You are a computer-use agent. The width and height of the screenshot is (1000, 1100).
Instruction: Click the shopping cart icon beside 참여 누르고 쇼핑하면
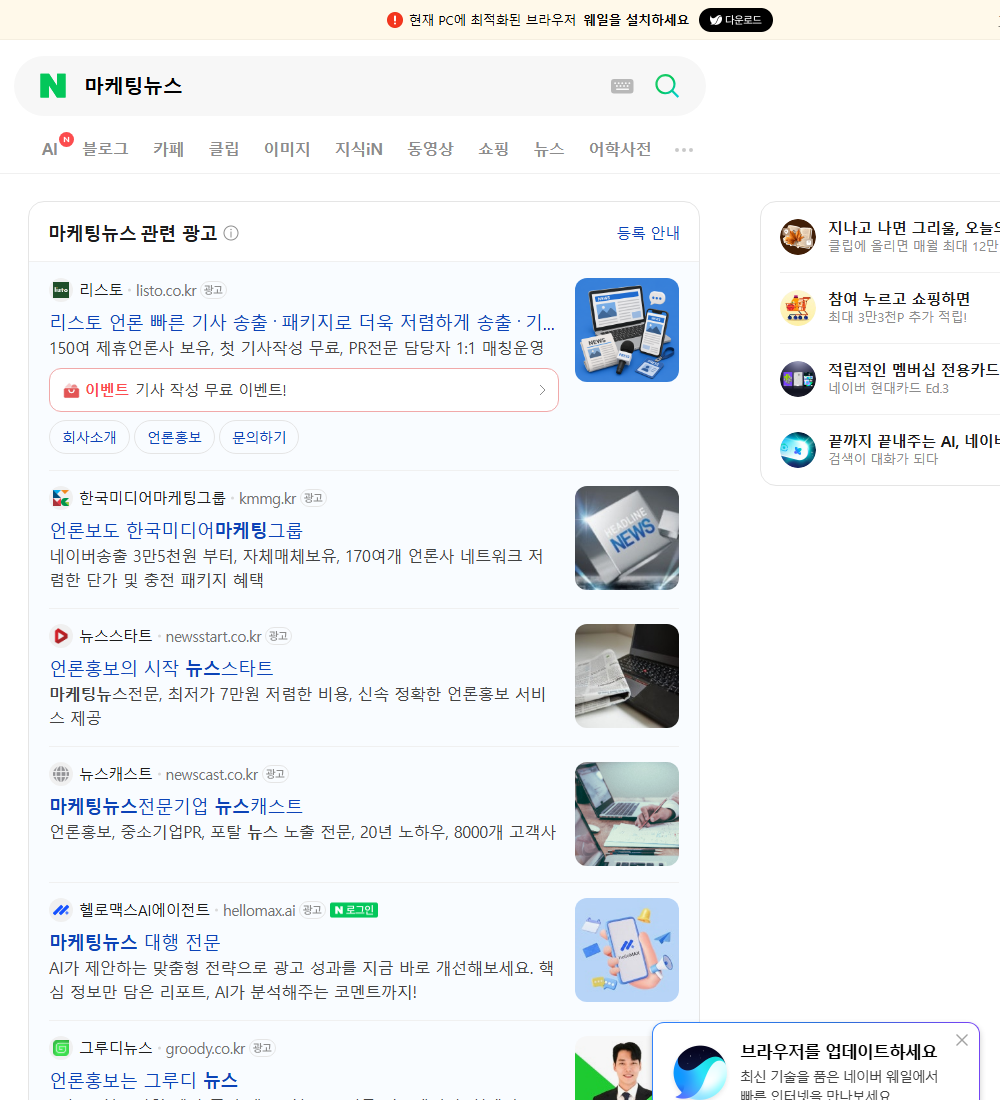[798, 308]
